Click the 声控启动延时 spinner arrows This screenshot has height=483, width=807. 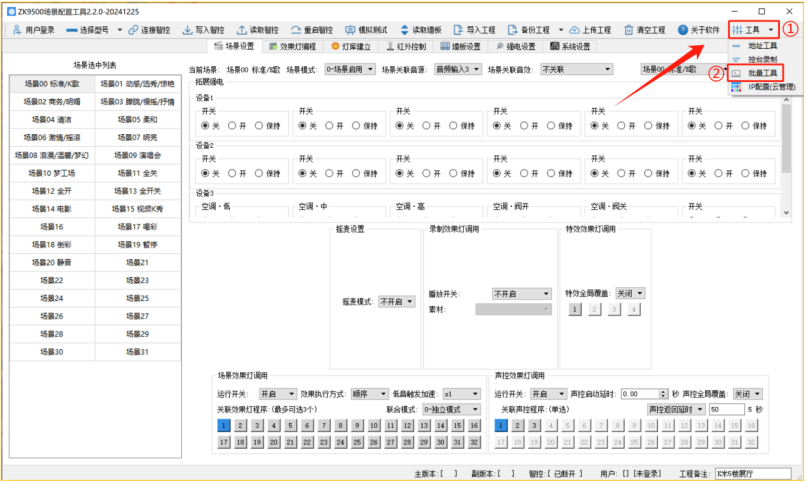663,394
